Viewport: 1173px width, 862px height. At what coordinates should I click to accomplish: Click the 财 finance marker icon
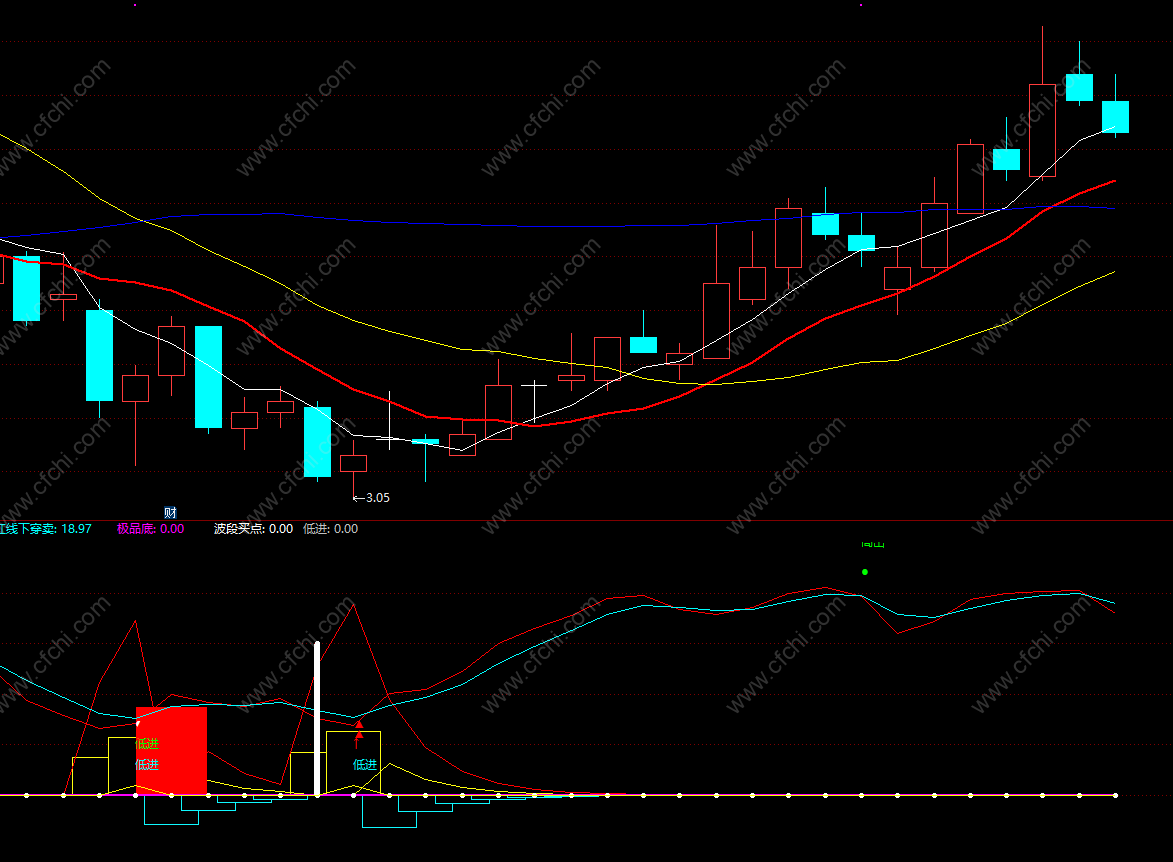pyautogui.click(x=171, y=513)
